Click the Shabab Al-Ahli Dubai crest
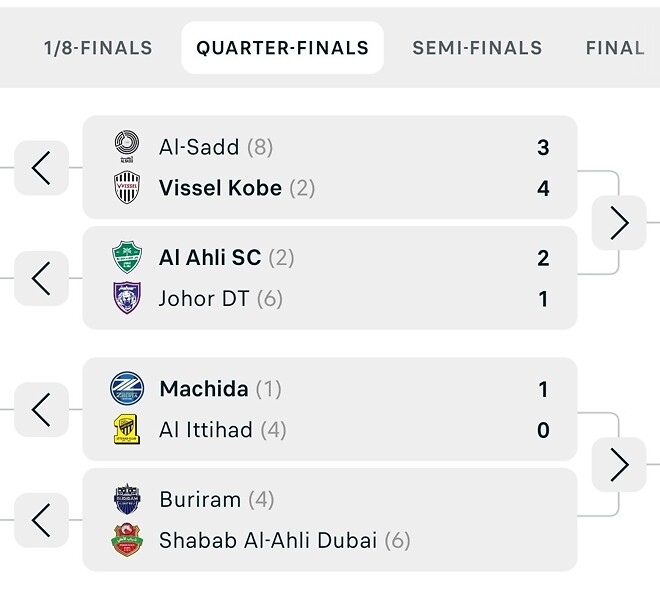Screen dimensions: 660x596 127,540
